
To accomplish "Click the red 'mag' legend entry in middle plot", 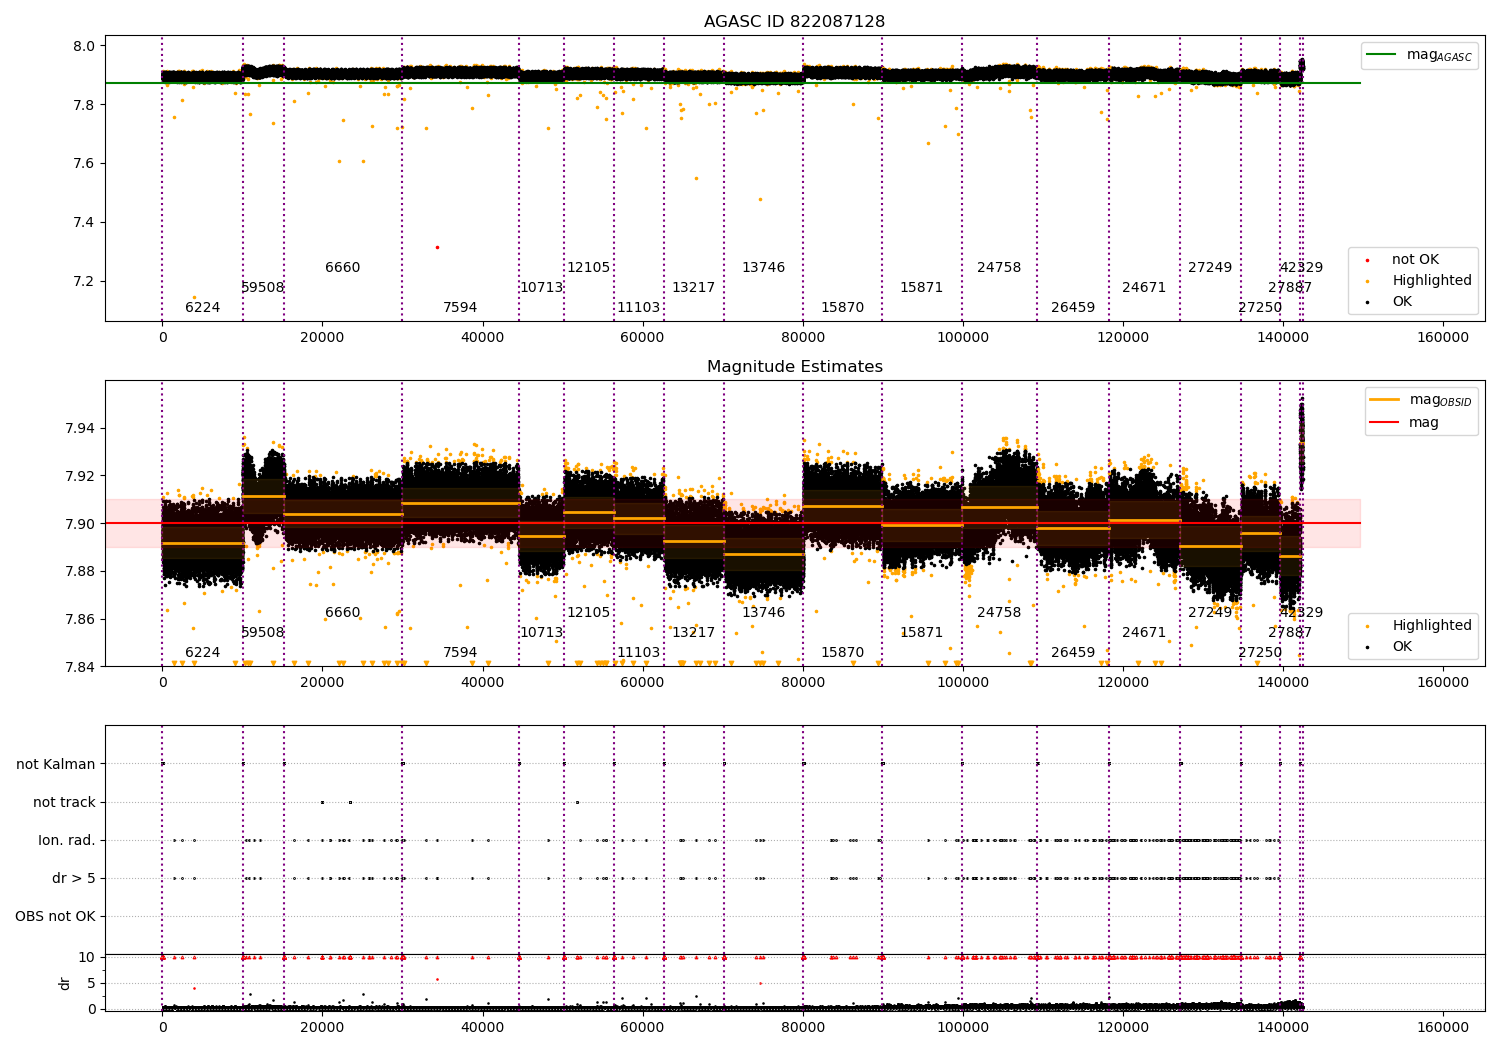I will 1405,423.
